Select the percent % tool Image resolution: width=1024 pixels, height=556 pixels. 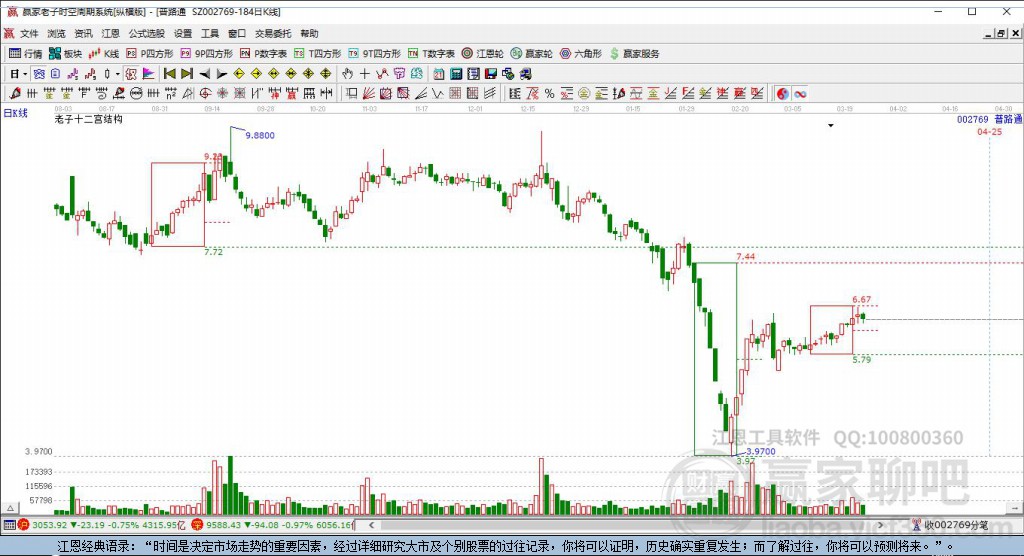click(x=549, y=93)
